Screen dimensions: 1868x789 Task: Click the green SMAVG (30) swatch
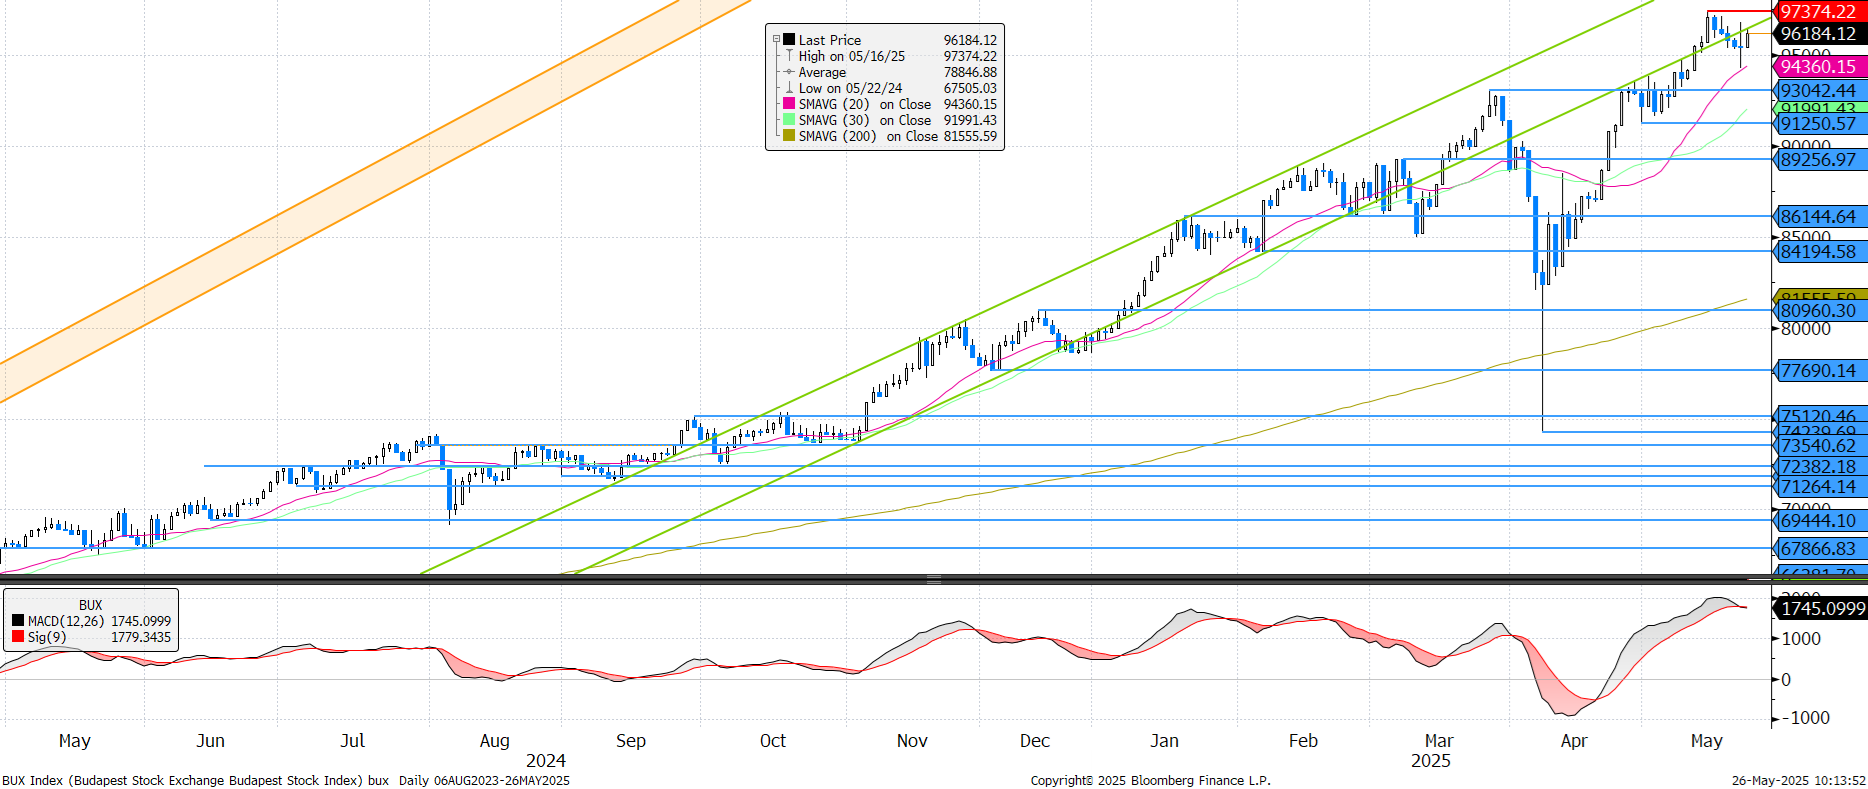[x=789, y=120]
